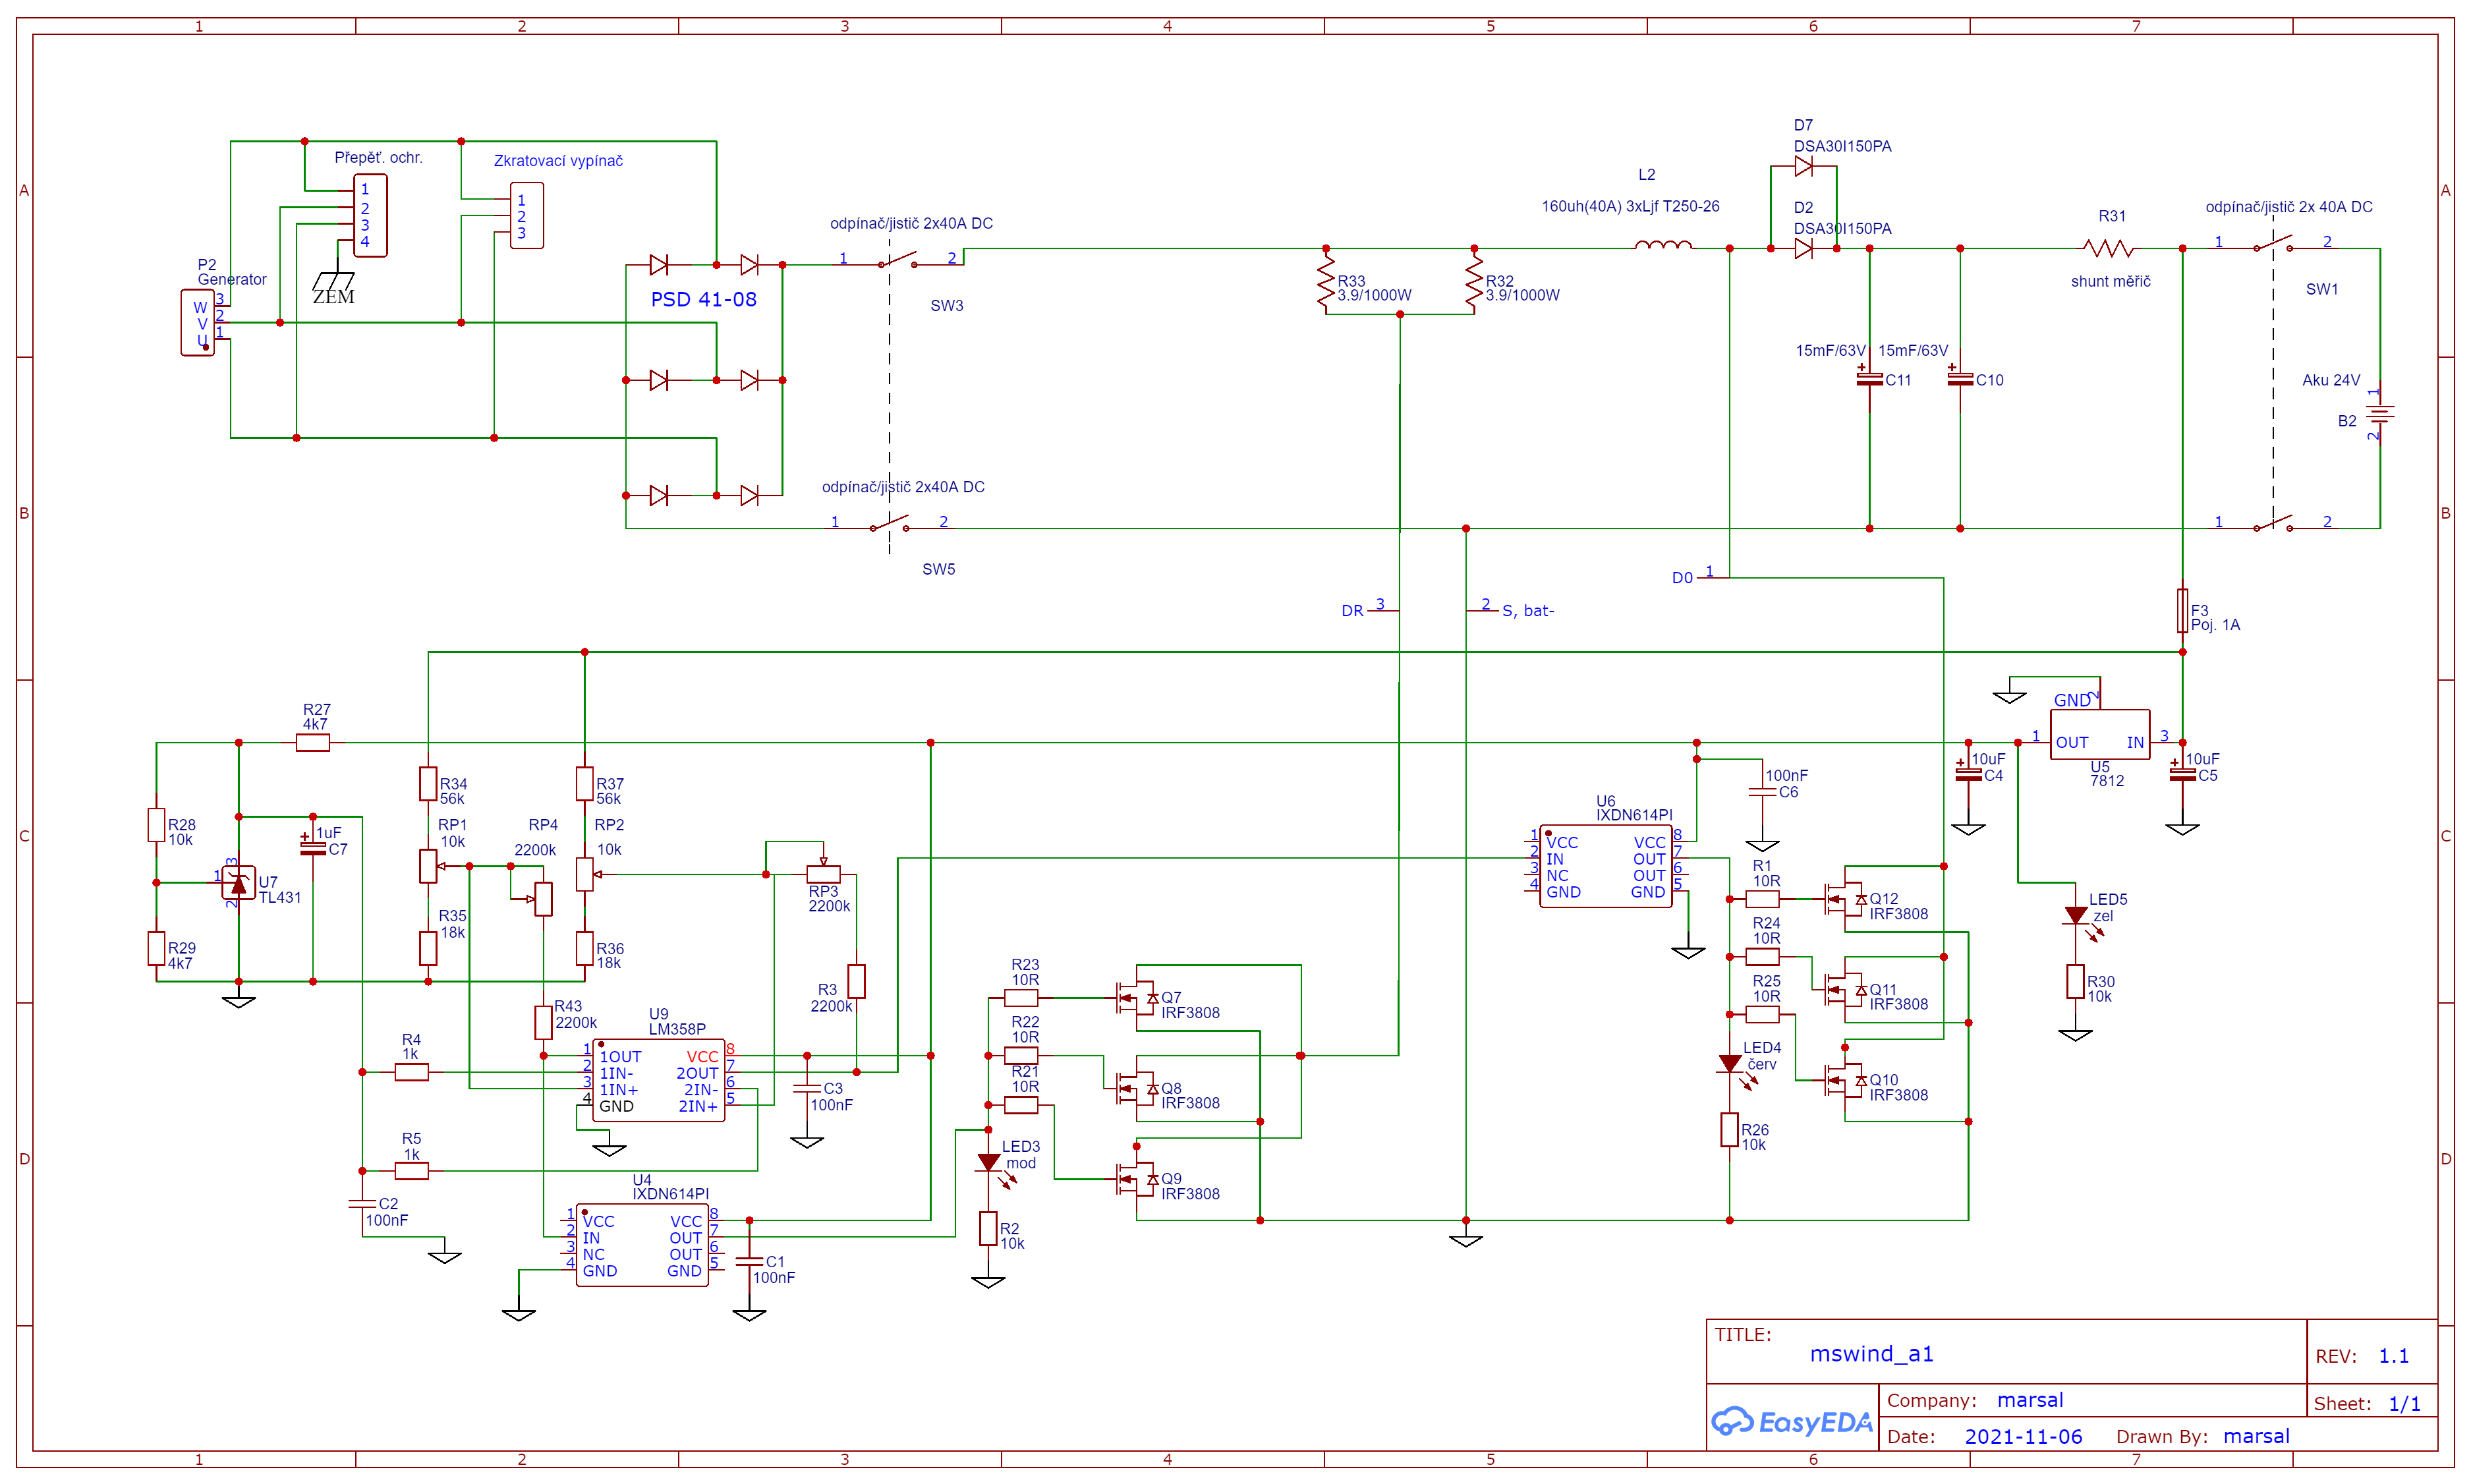Click the ZEM earth ground symbol
Viewport: 2471px width, 1484px height.
334,282
